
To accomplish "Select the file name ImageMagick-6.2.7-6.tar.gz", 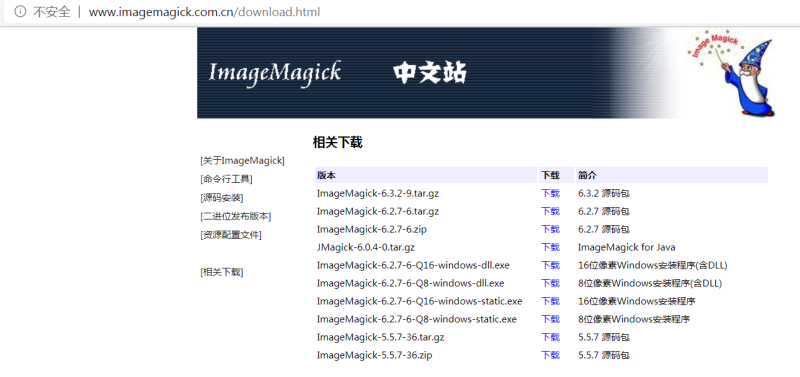I will coord(378,211).
